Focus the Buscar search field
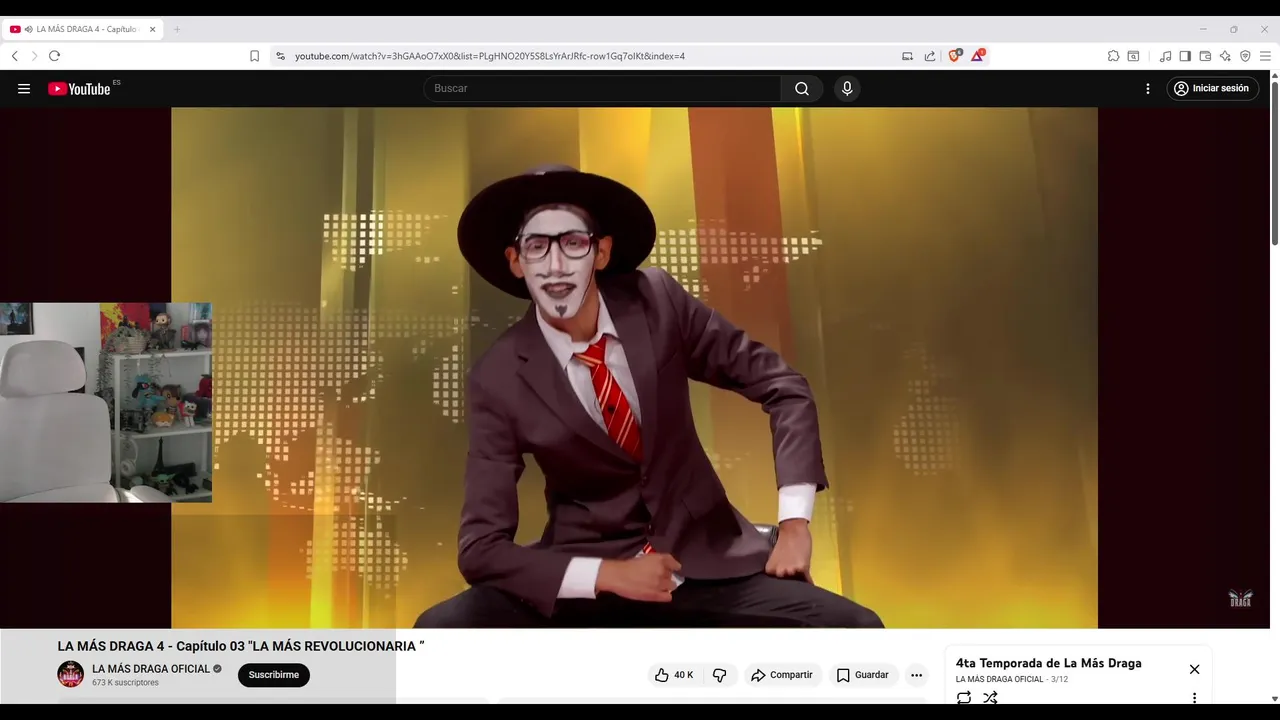1280x720 pixels. click(603, 88)
